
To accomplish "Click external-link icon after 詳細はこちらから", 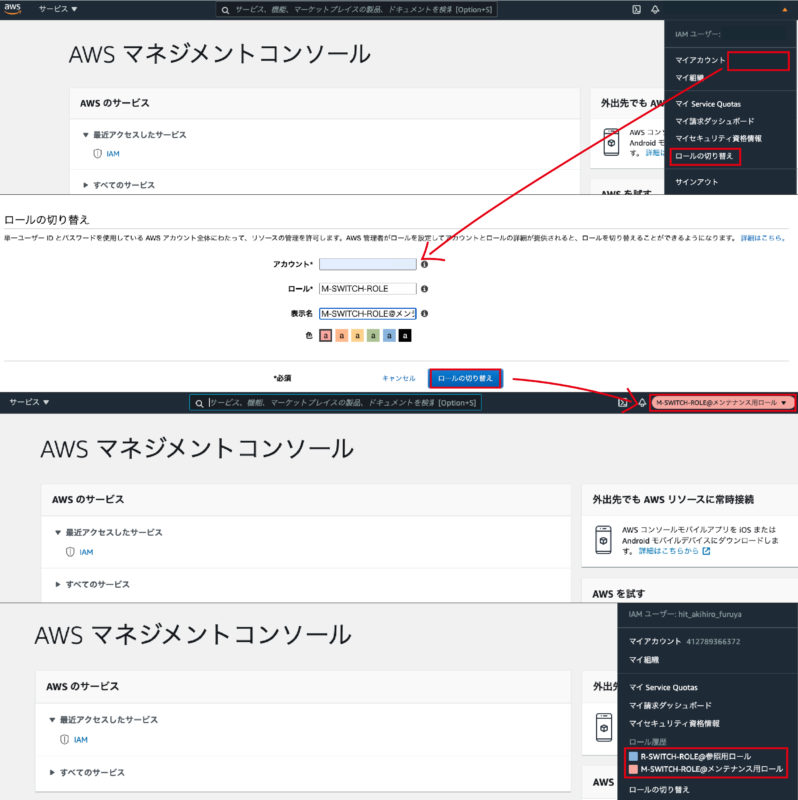I will [706, 551].
